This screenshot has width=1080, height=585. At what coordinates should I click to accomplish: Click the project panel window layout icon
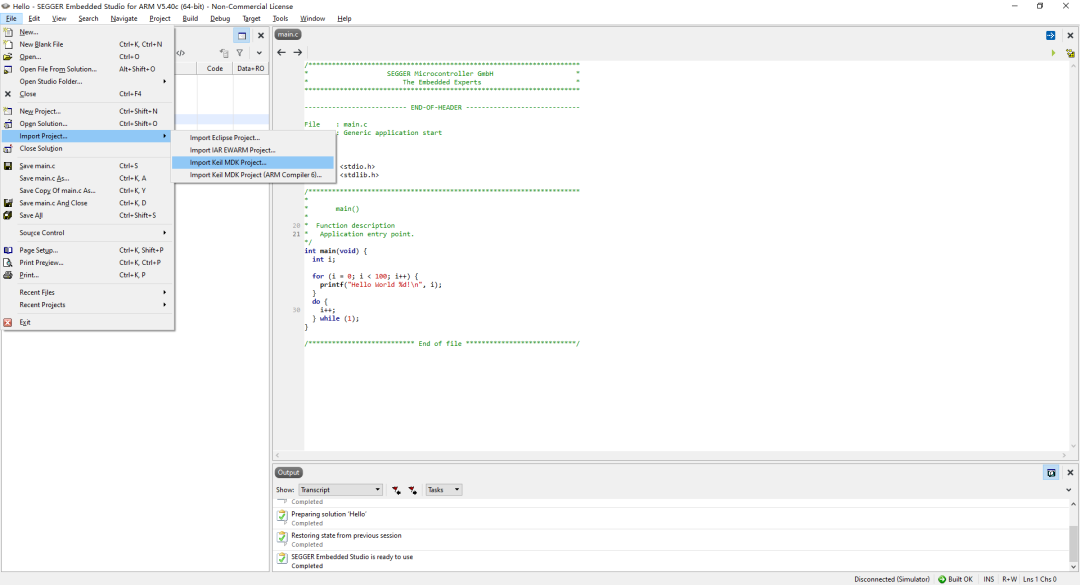click(x=242, y=35)
